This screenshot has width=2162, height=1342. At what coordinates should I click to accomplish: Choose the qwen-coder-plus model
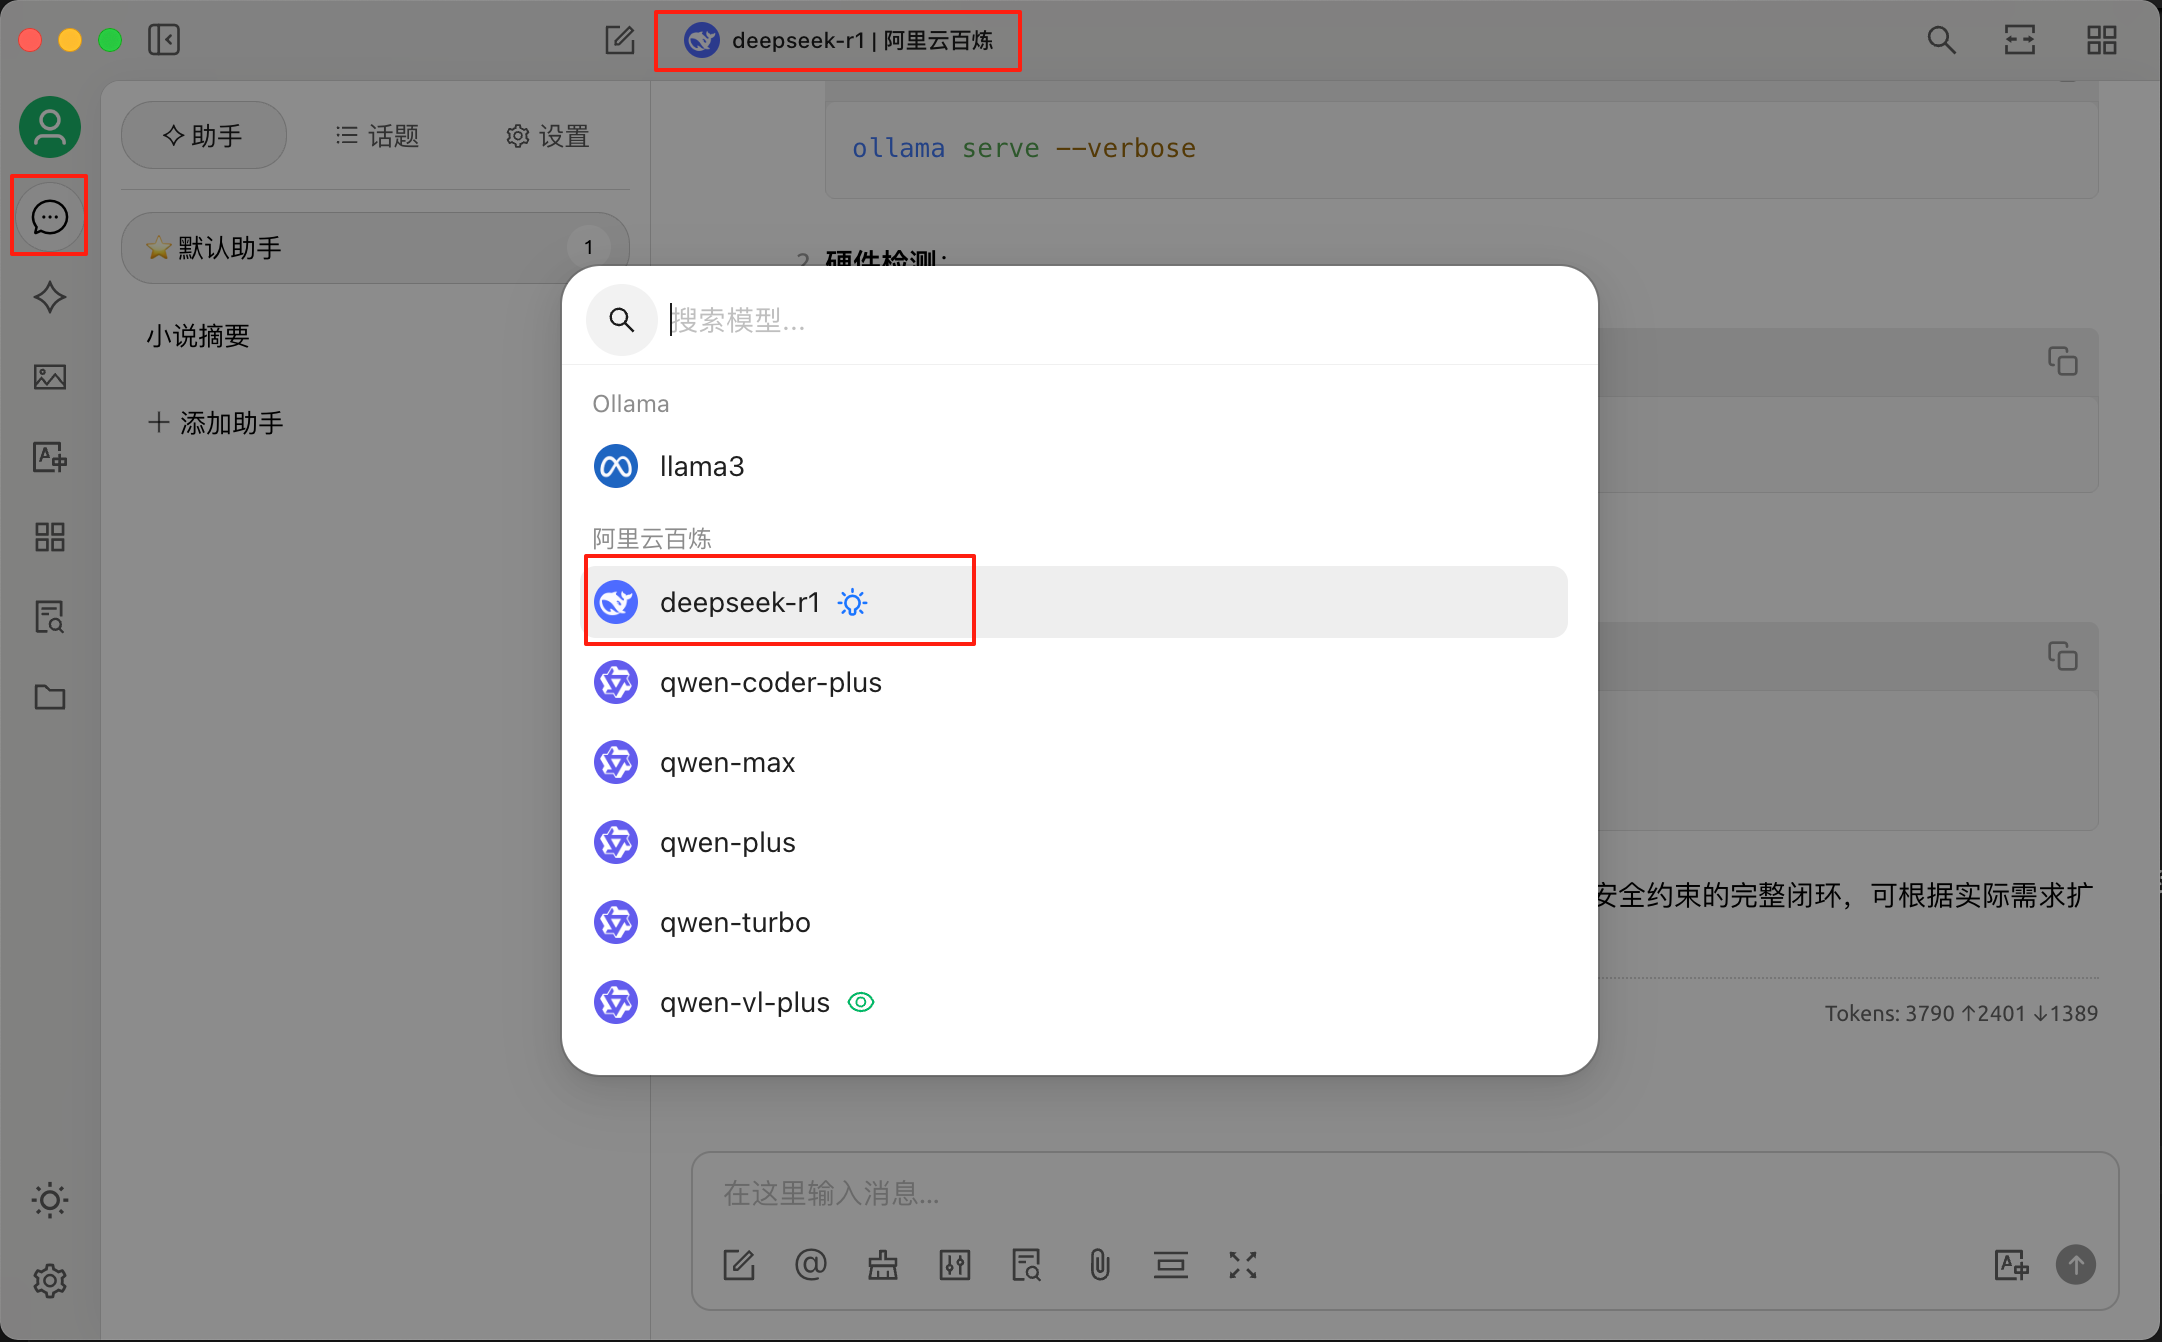point(1076,682)
